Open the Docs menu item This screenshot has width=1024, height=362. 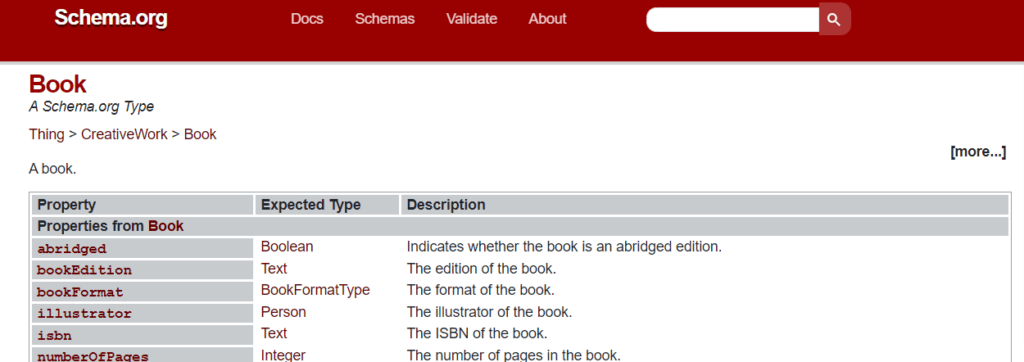[x=307, y=19]
